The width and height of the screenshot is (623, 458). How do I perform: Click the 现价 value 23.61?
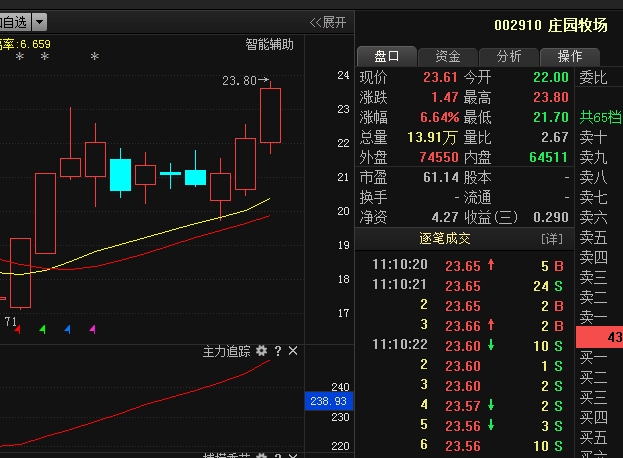440,77
